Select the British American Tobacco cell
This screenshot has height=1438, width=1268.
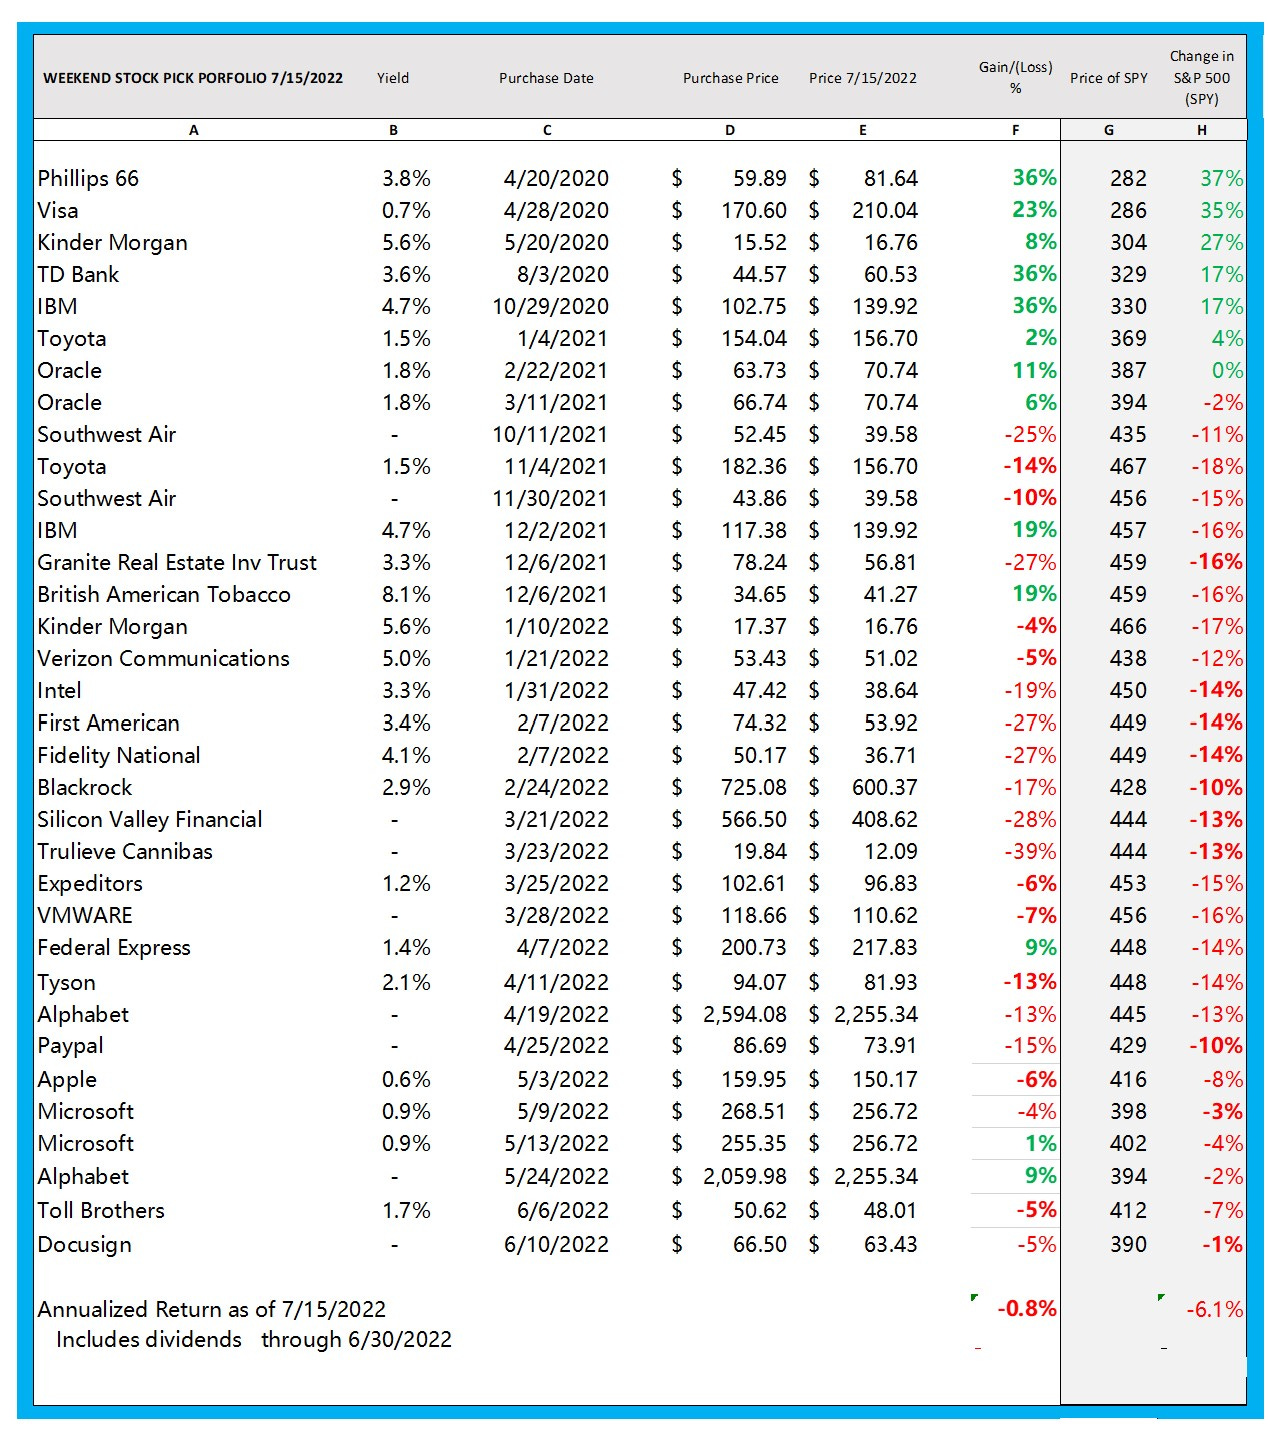(164, 594)
